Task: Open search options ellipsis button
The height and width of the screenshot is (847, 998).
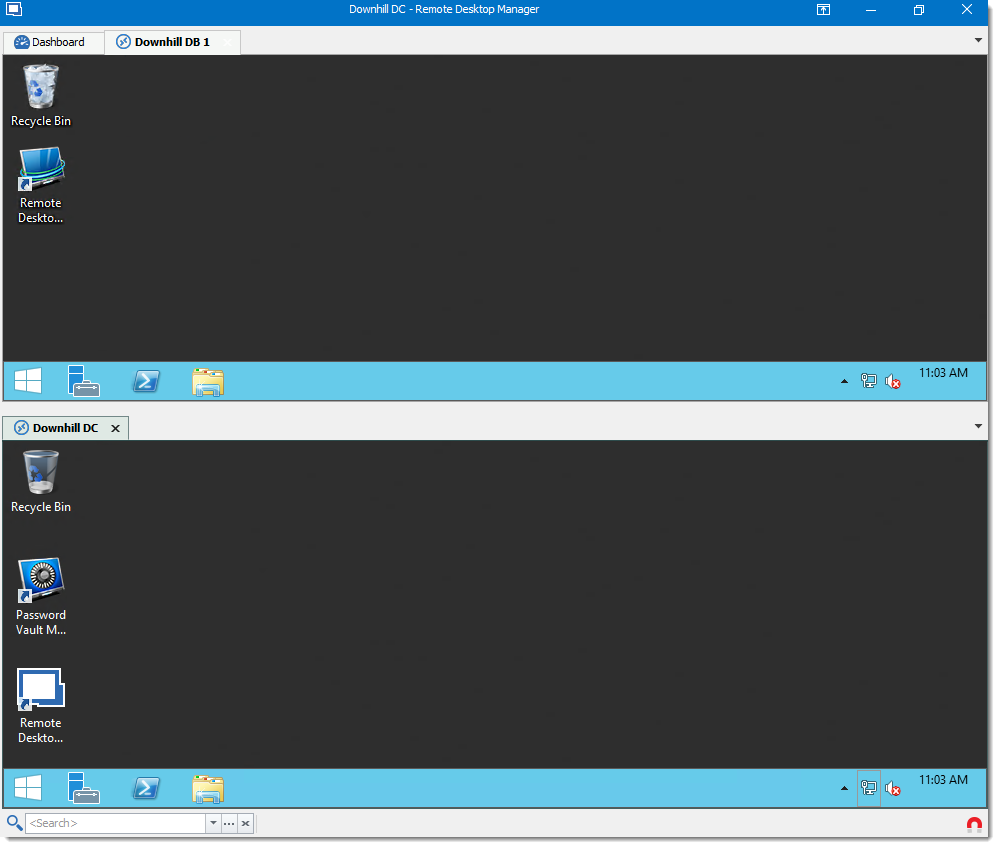Action: click(229, 823)
